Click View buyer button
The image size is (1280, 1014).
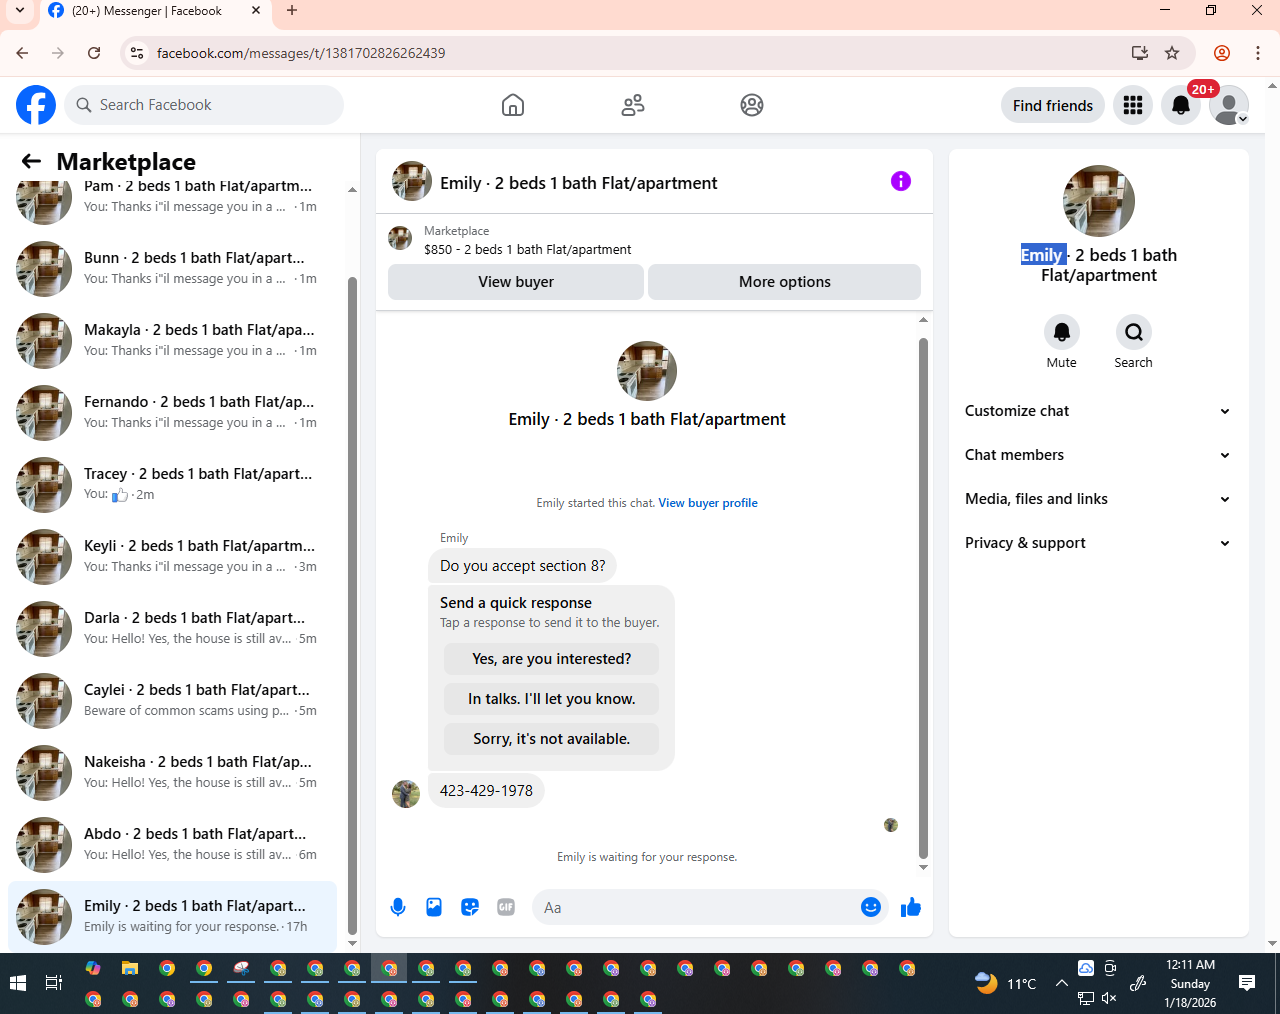point(516,282)
